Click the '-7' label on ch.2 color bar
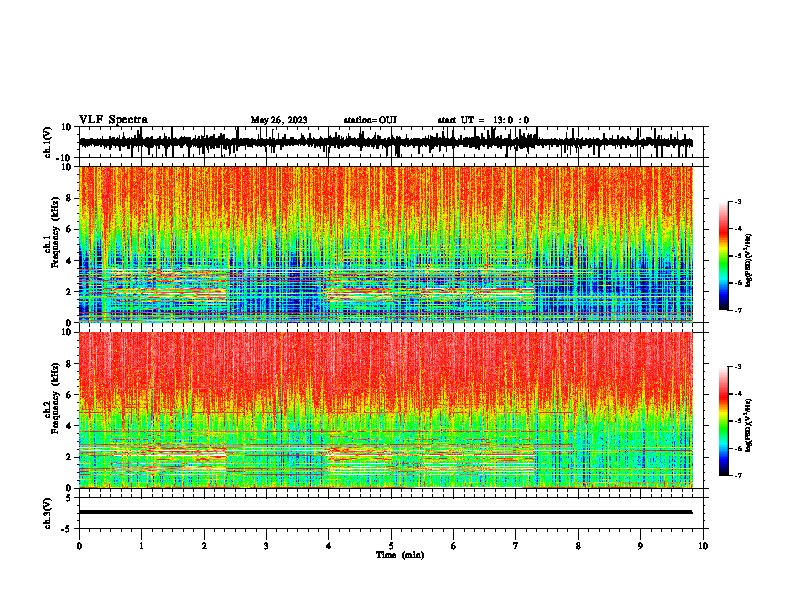This screenshot has width=792, height=612. pos(738,476)
